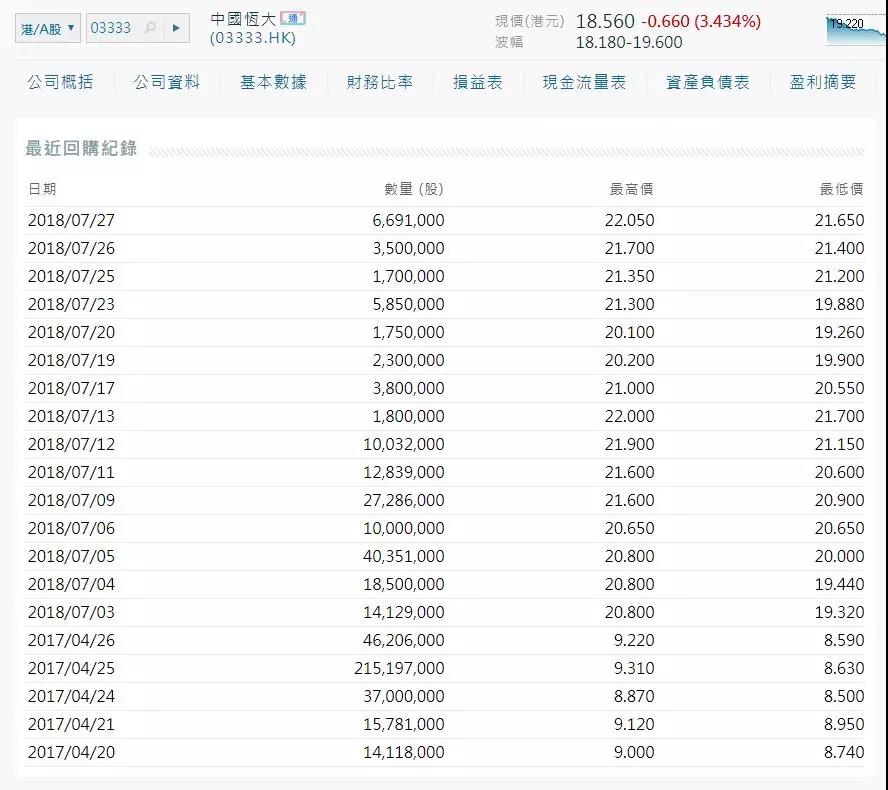Click the low price 19.260
Viewport: 888px width, 790px height.
839,332
